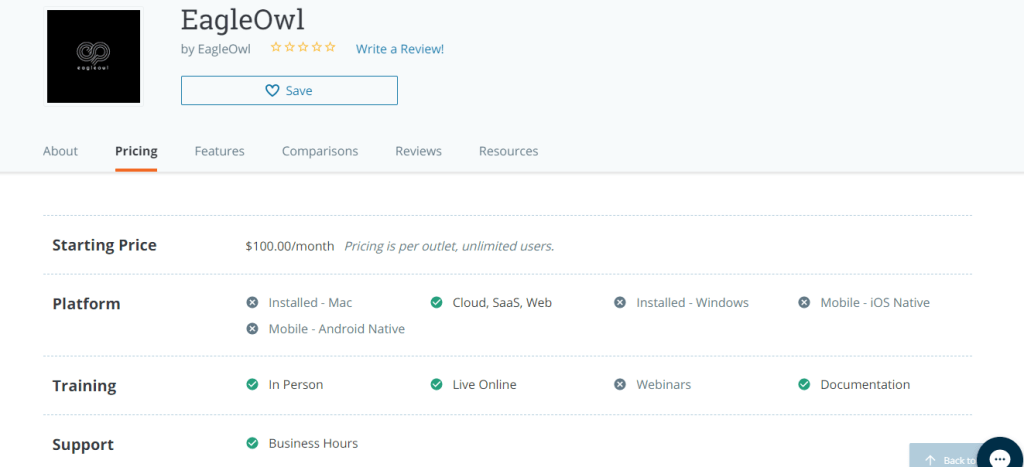Image resolution: width=1024 pixels, height=467 pixels.
Task: Click the Mobile - Android Native text
Action: [337, 329]
